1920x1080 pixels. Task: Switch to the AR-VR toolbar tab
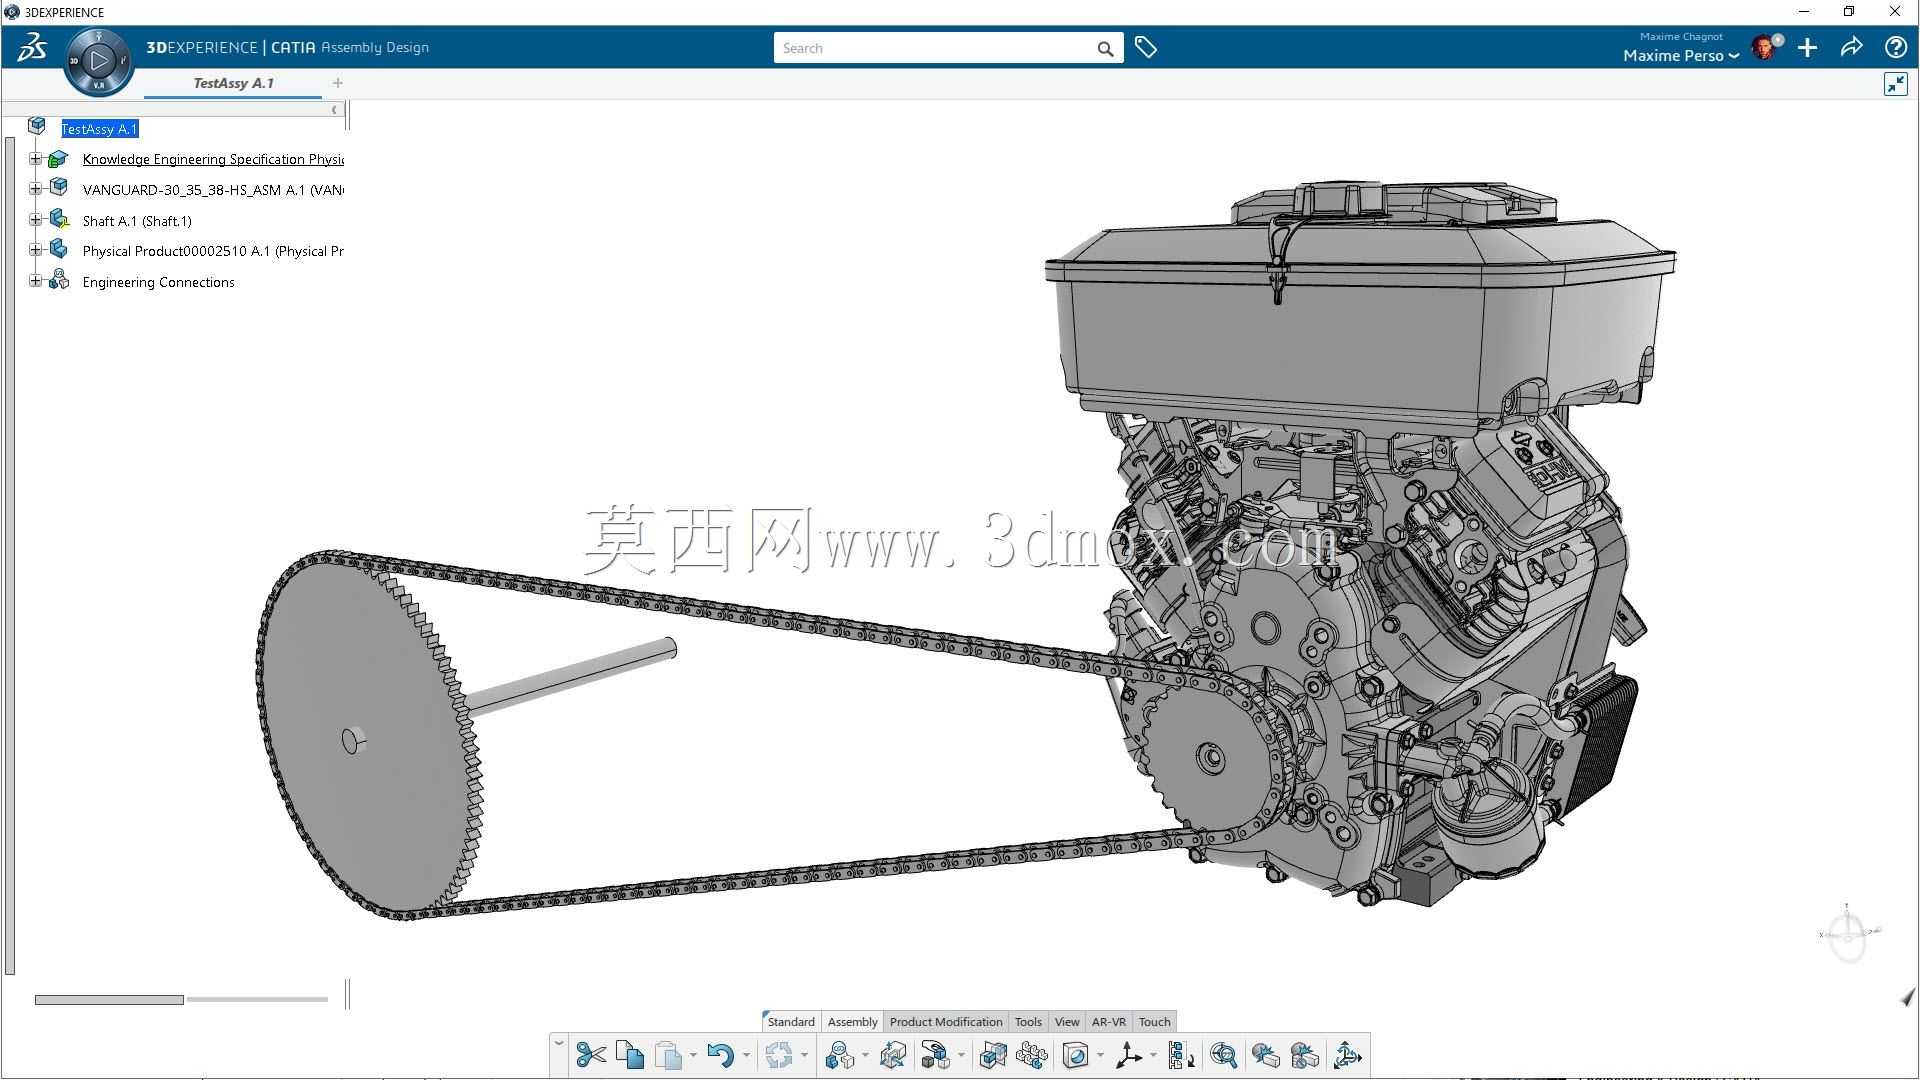[x=1108, y=1022]
